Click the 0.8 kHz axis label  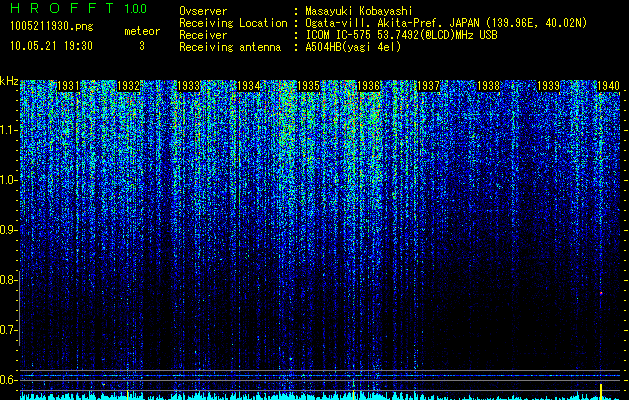tap(7, 280)
